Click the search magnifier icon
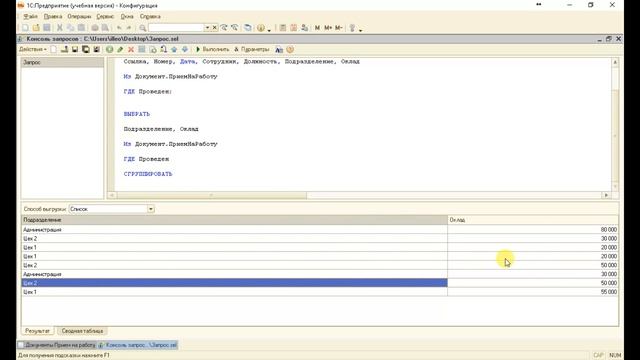The width and height of the screenshot is (640, 360). (x=142, y=28)
